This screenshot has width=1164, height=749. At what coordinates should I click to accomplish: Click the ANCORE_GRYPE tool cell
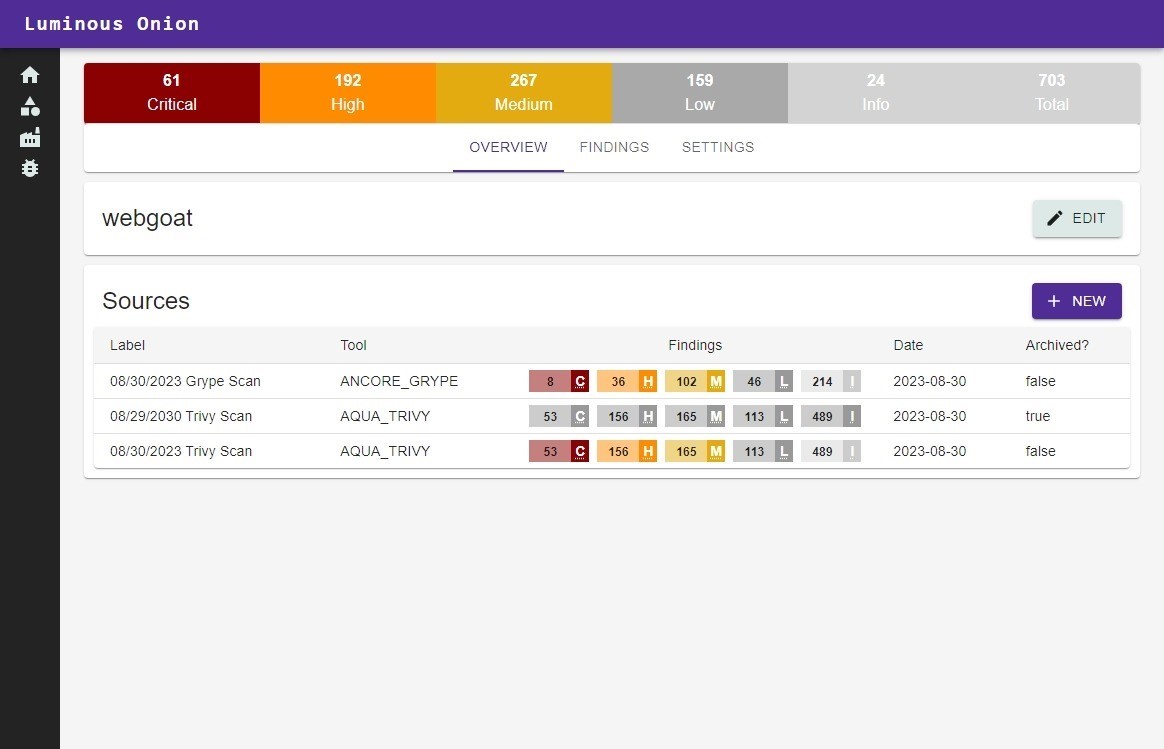pyautogui.click(x=399, y=381)
